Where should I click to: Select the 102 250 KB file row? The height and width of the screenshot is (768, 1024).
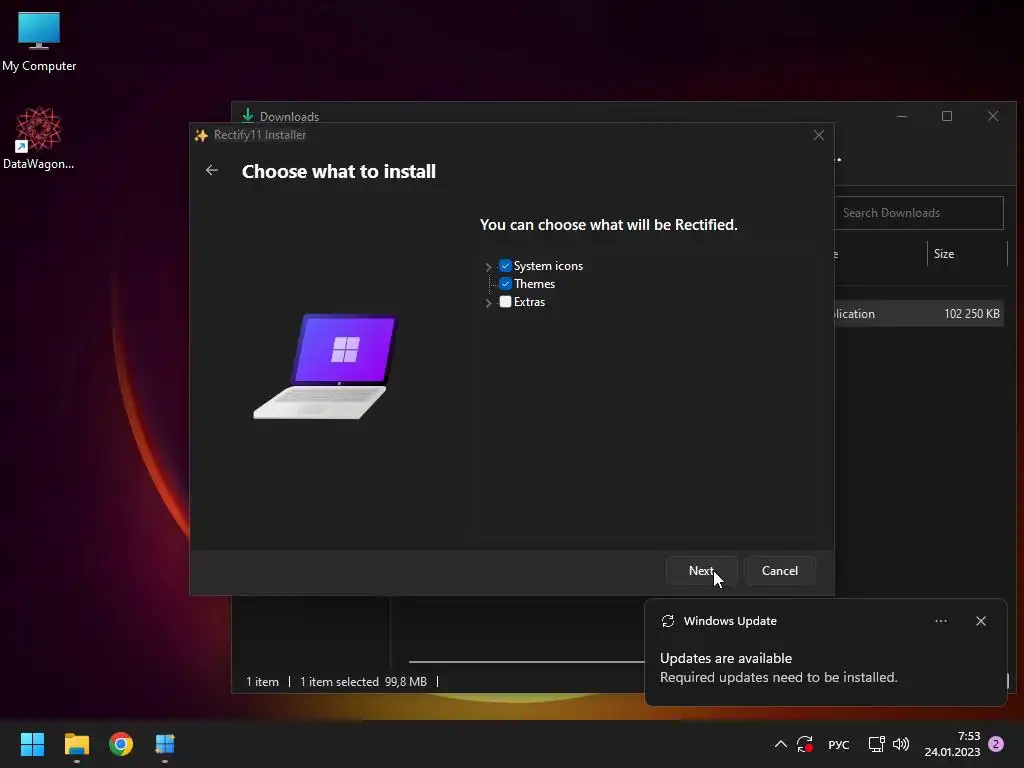pyautogui.click(x=918, y=313)
